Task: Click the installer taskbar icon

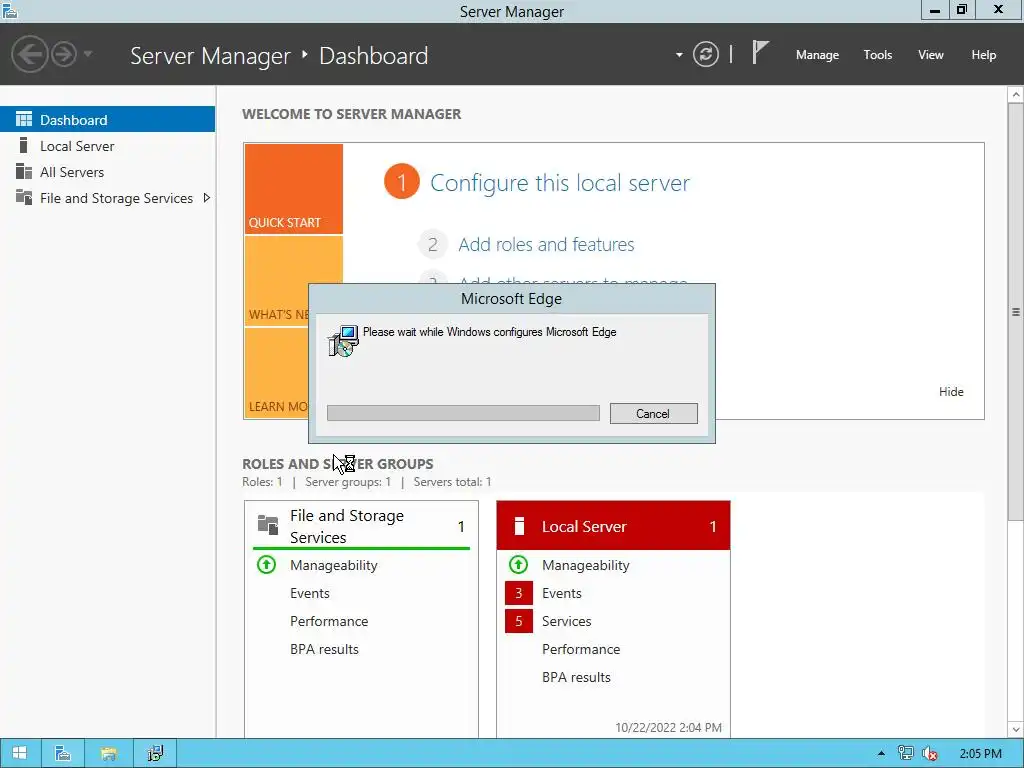Action: [155, 754]
